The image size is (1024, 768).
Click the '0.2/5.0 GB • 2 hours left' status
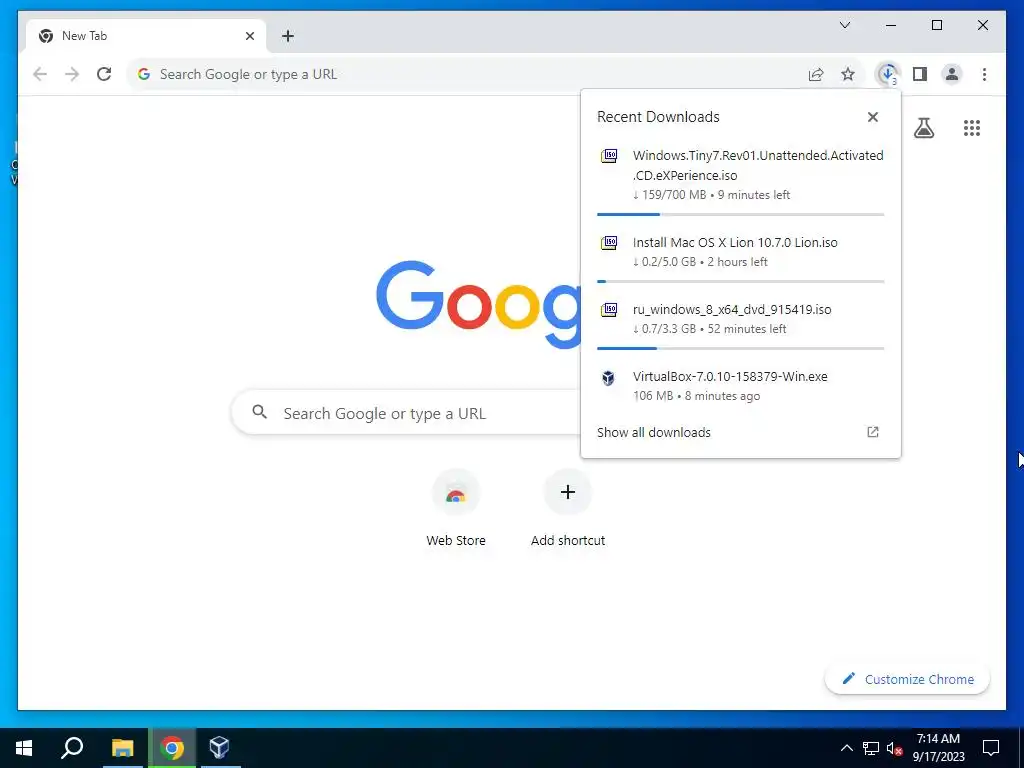700,262
